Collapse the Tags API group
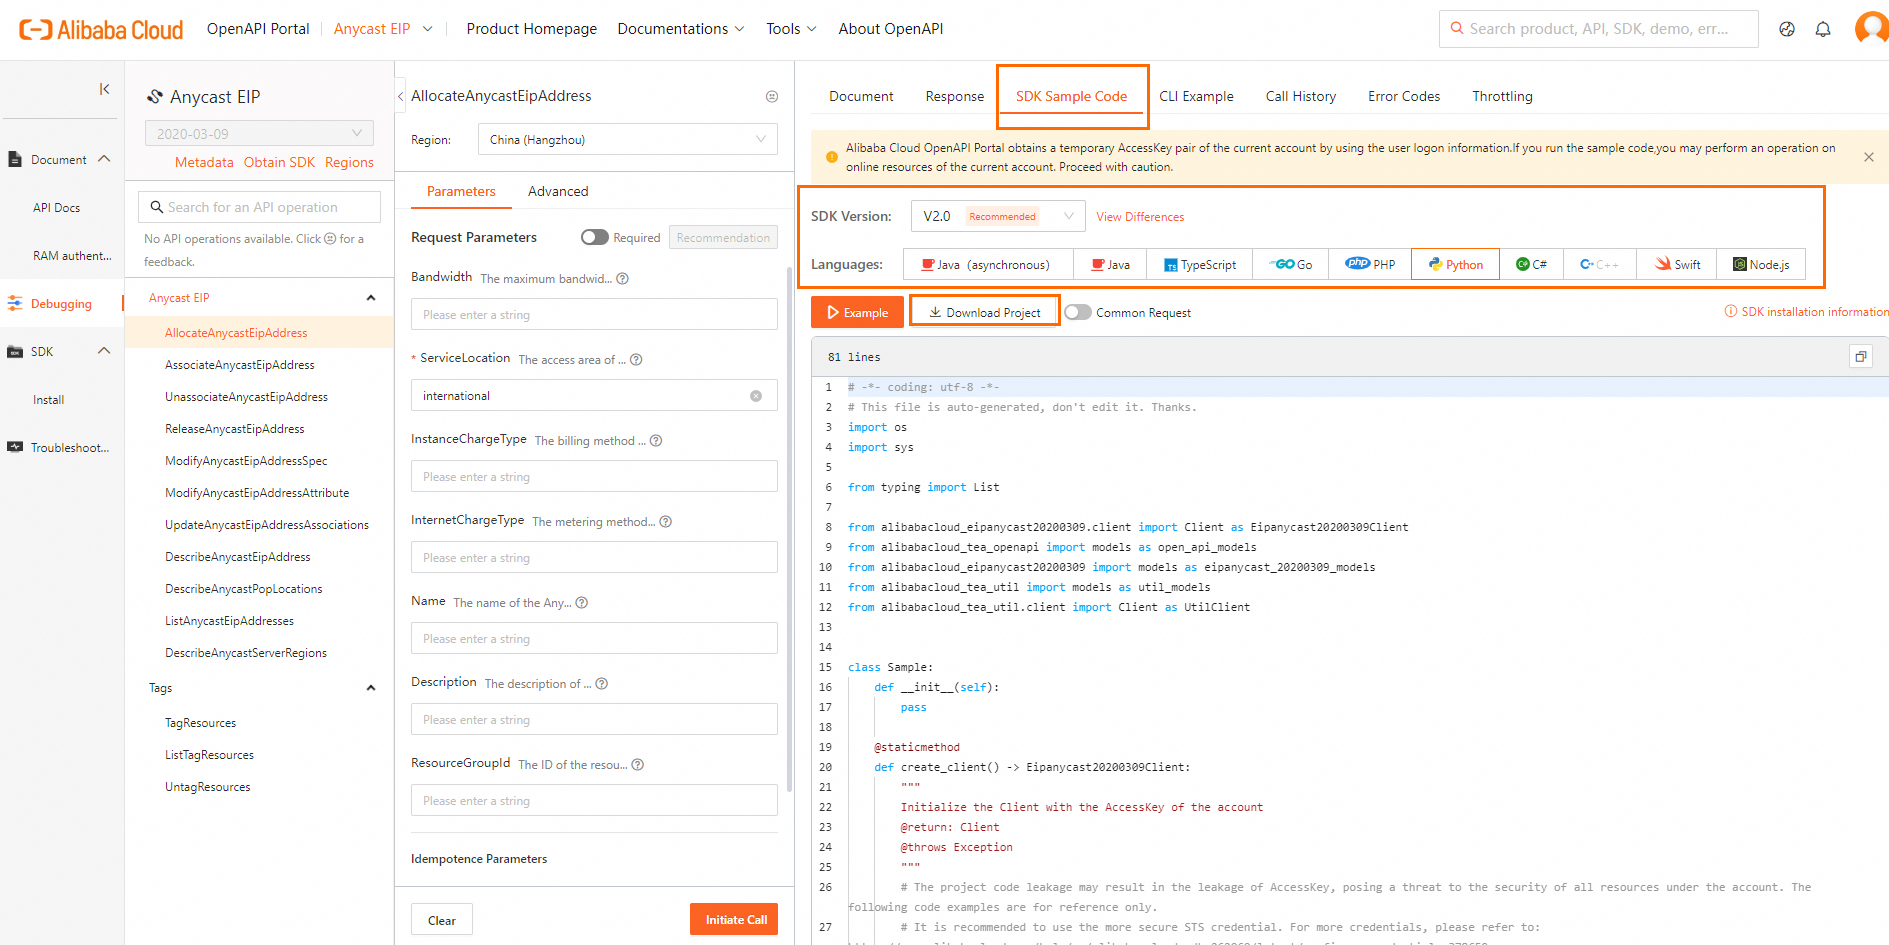The width and height of the screenshot is (1889, 945). pyautogui.click(x=371, y=688)
